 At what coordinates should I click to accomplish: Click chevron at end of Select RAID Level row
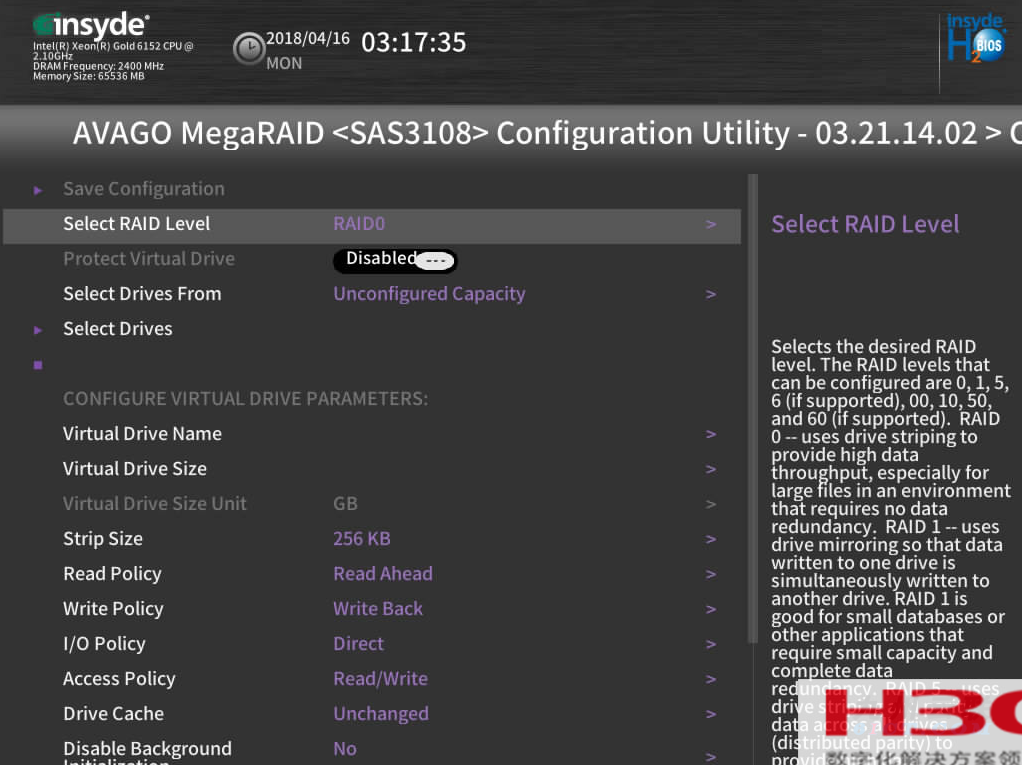pyautogui.click(x=711, y=224)
